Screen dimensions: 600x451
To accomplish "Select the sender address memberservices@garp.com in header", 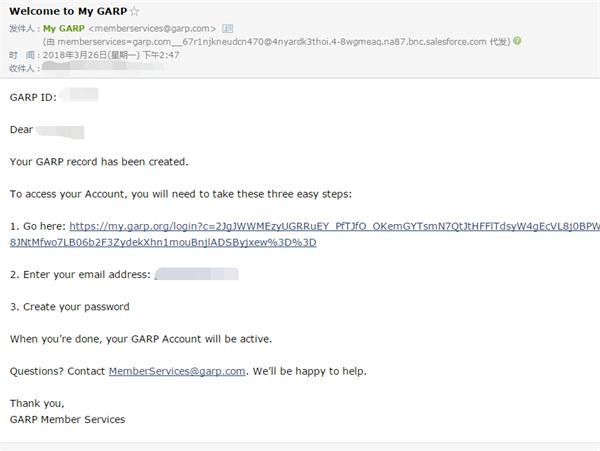I will click(153, 29).
